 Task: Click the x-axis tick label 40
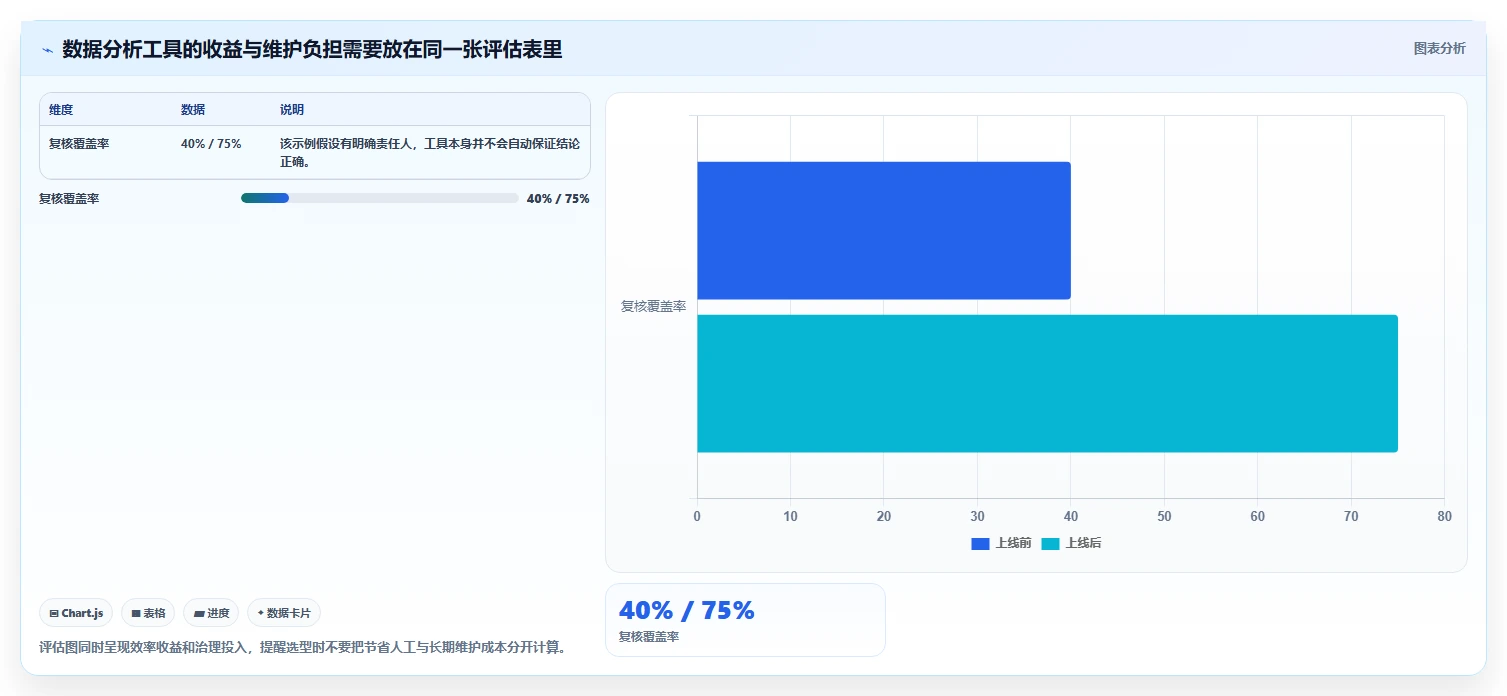click(x=1071, y=517)
